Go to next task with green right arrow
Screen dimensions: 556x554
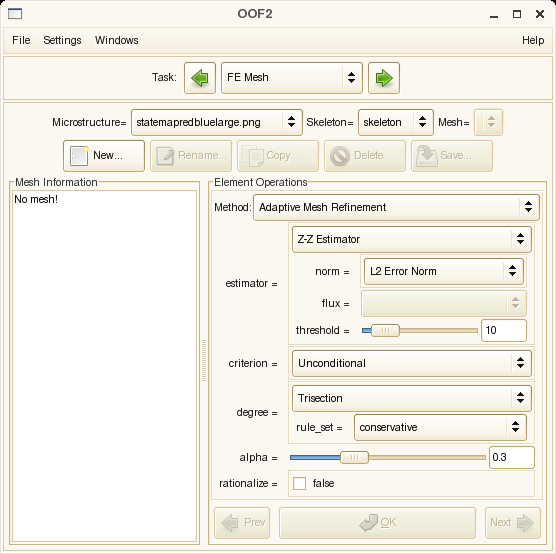(x=384, y=78)
